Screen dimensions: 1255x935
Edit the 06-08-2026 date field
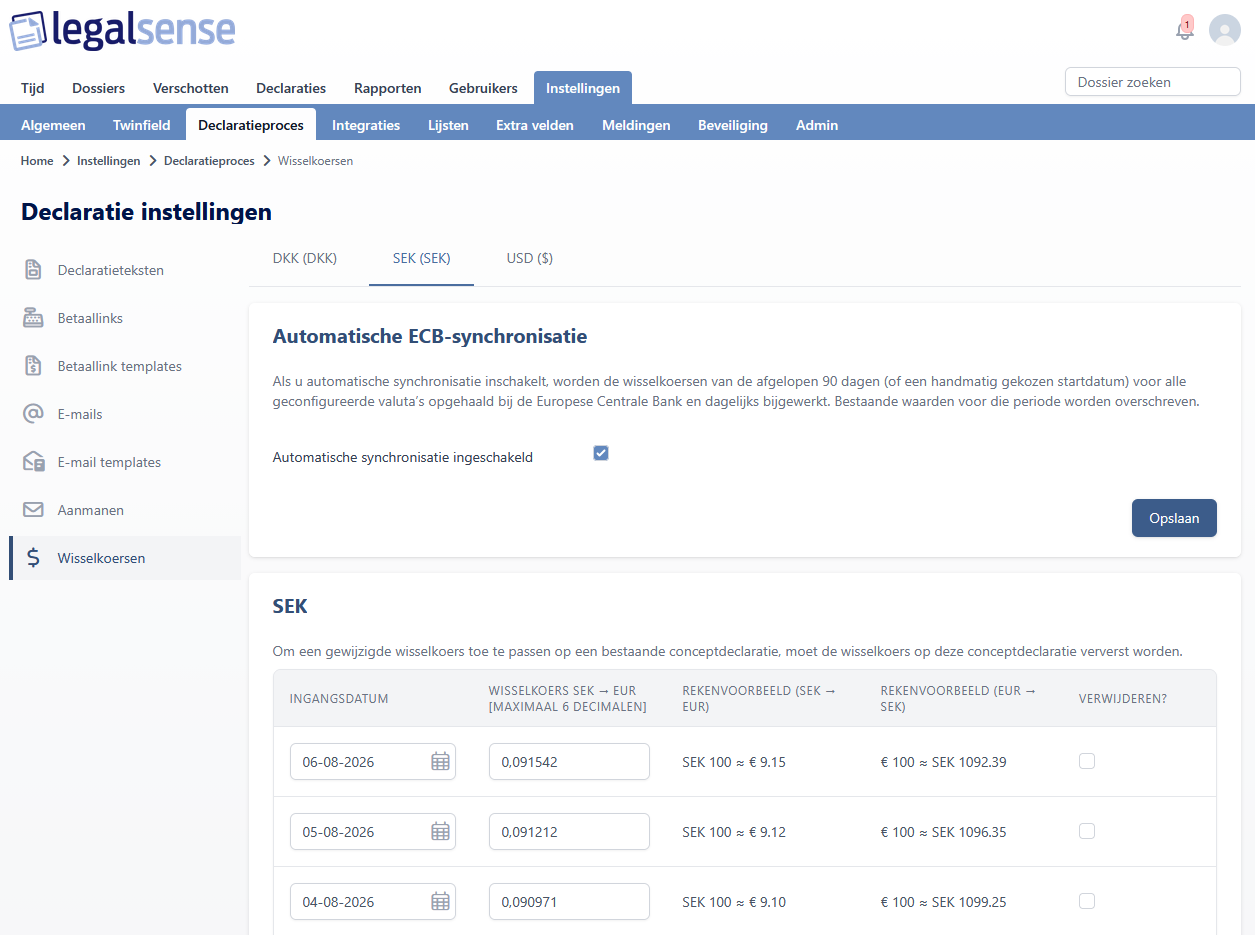(x=373, y=762)
